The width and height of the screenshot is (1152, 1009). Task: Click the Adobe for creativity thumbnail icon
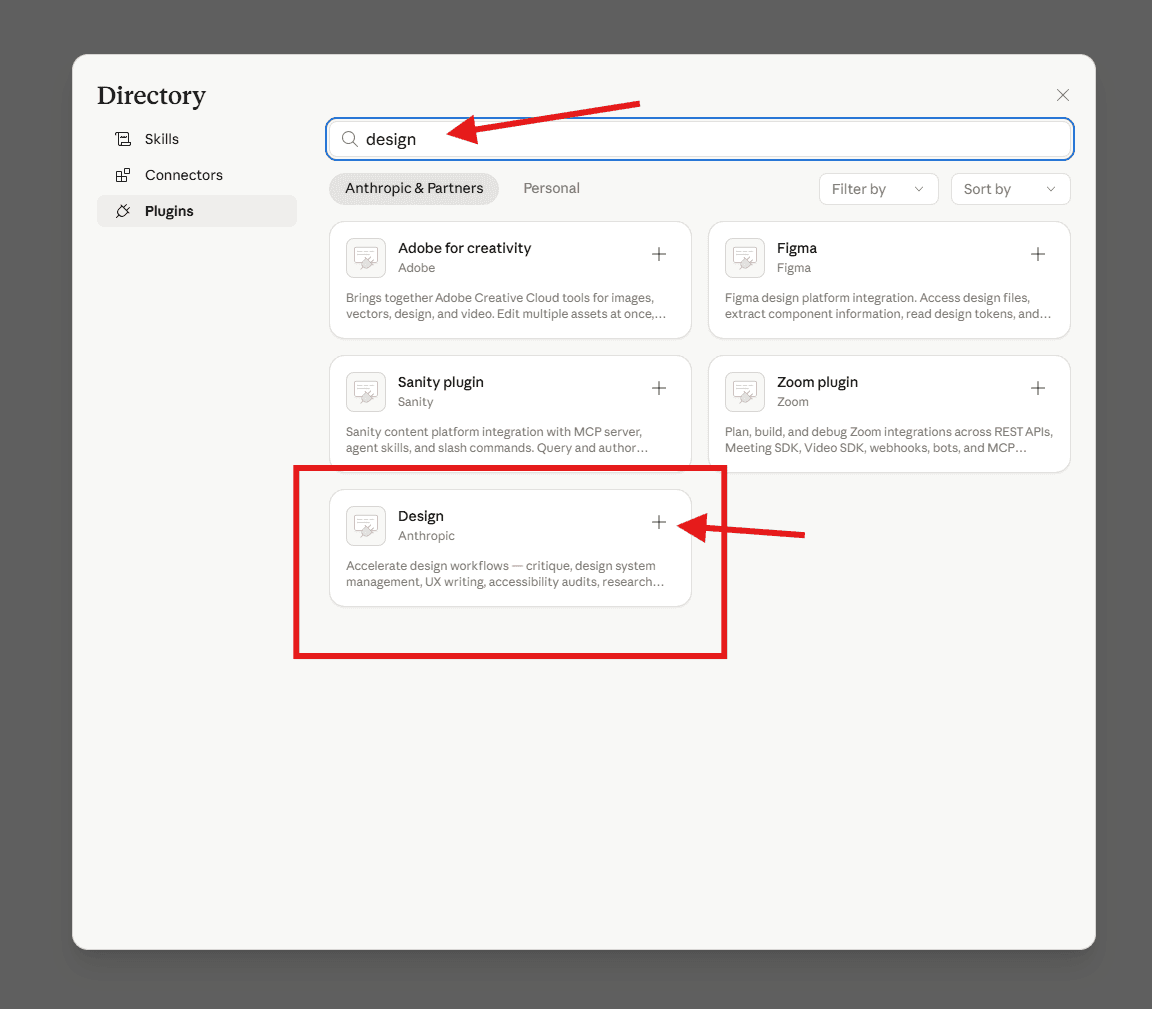pyautogui.click(x=366, y=258)
